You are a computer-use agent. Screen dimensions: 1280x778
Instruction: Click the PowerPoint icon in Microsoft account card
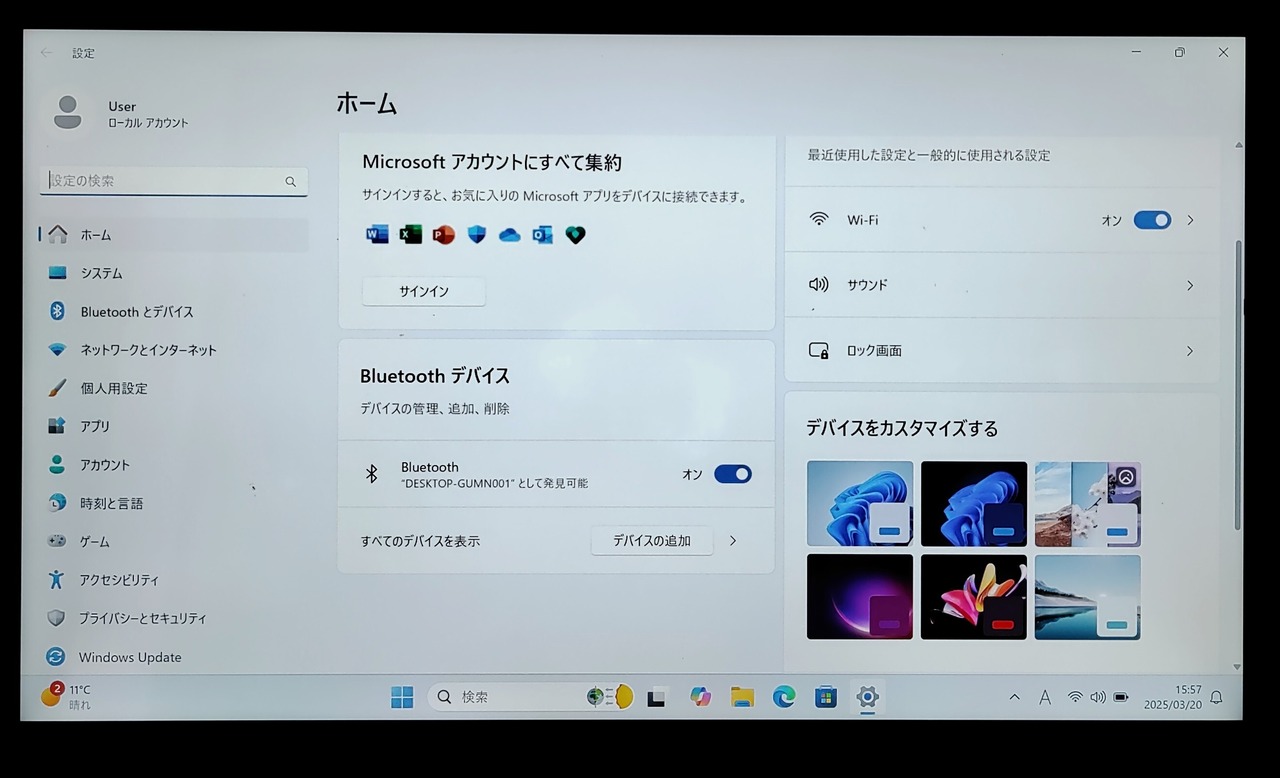pos(443,235)
